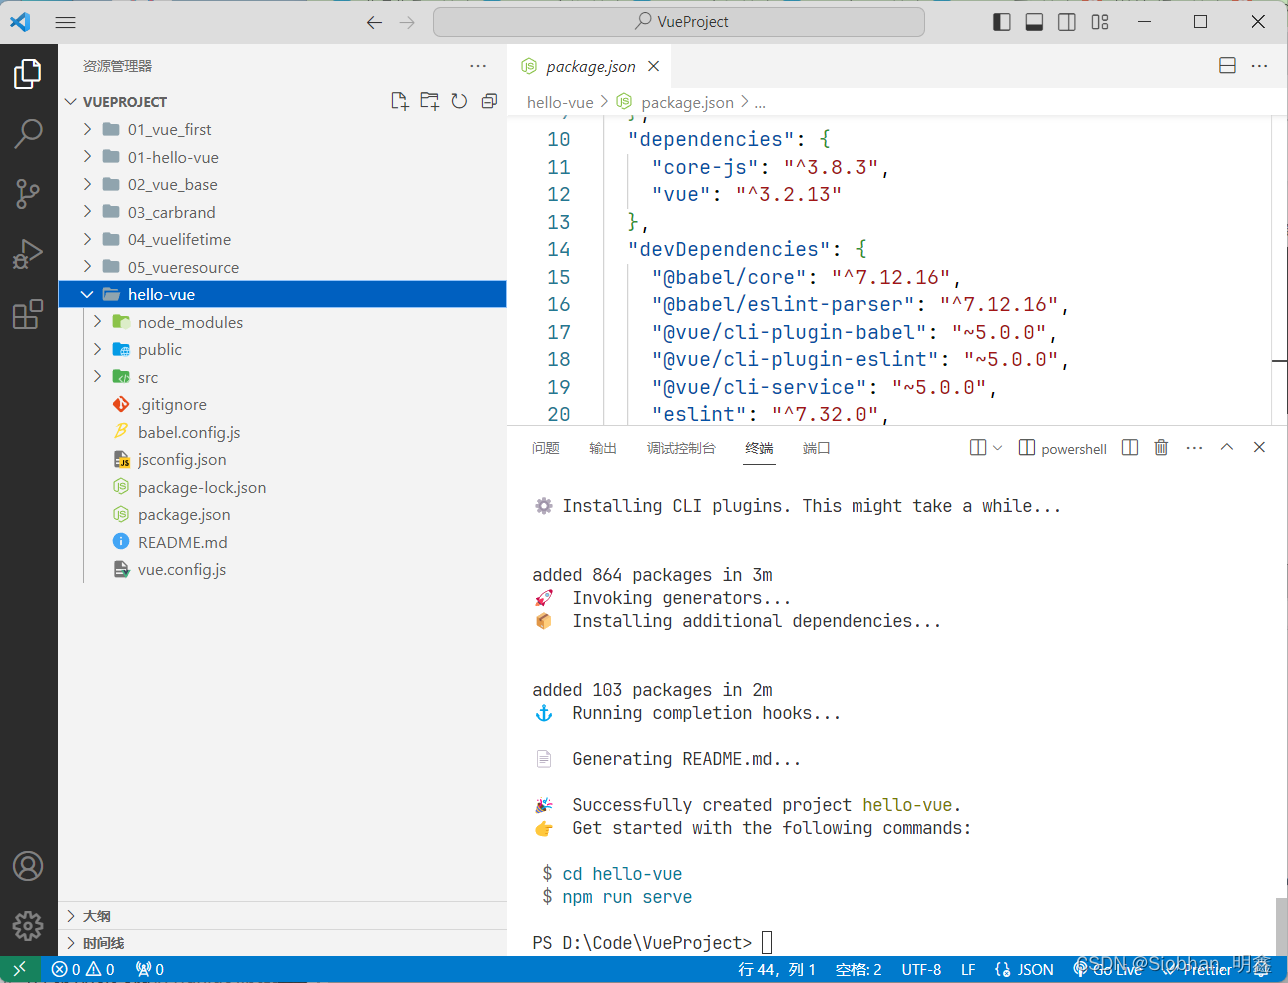Image resolution: width=1288 pixels, height=983 pixels.
Task: Click the New File icon in explorer
Action: coord(400,101)
